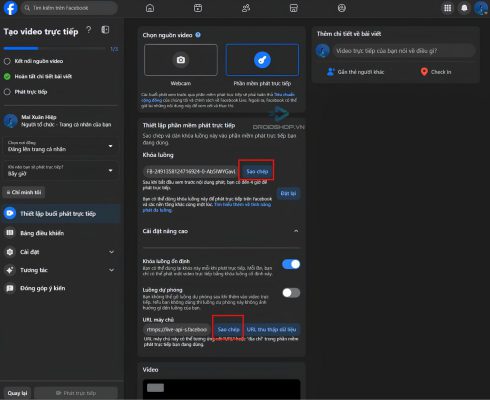490x400 pixels.
Task: Click the Đóng góp ý kiến feedback icon
Action: pos(10,288)
